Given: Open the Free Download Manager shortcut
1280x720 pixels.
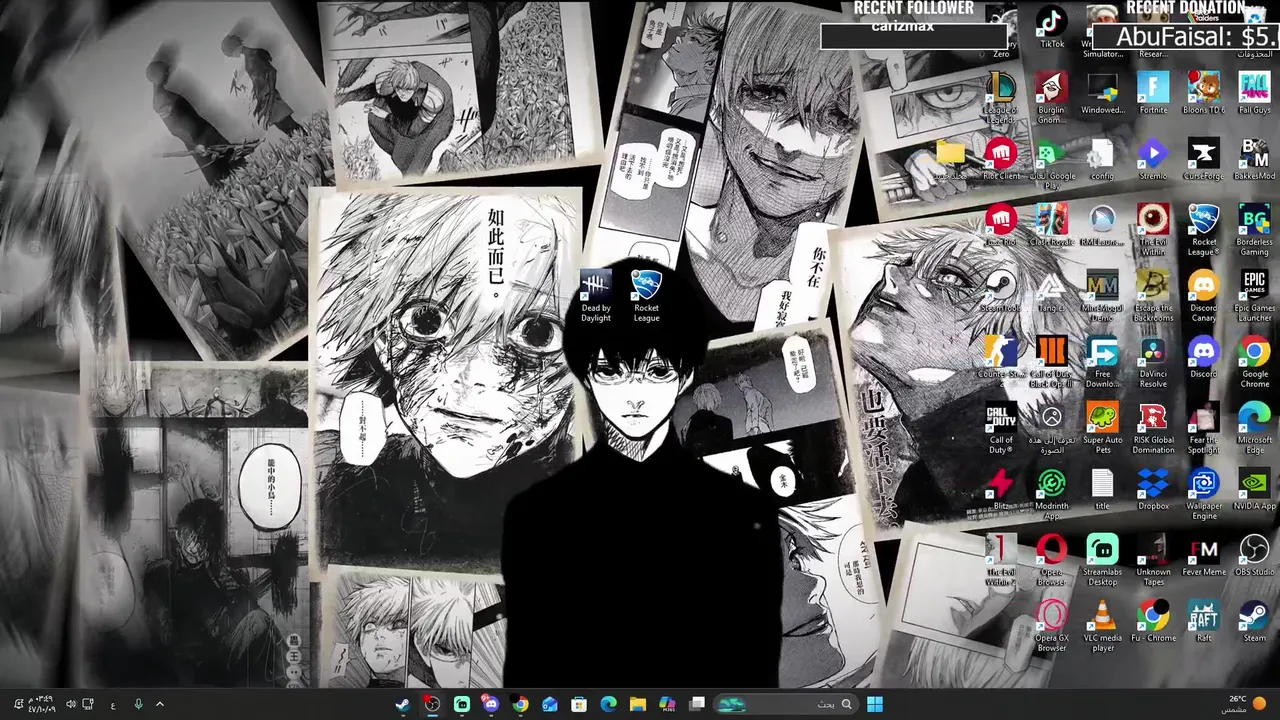Looking at the screenshot, I should point(1102,362).
